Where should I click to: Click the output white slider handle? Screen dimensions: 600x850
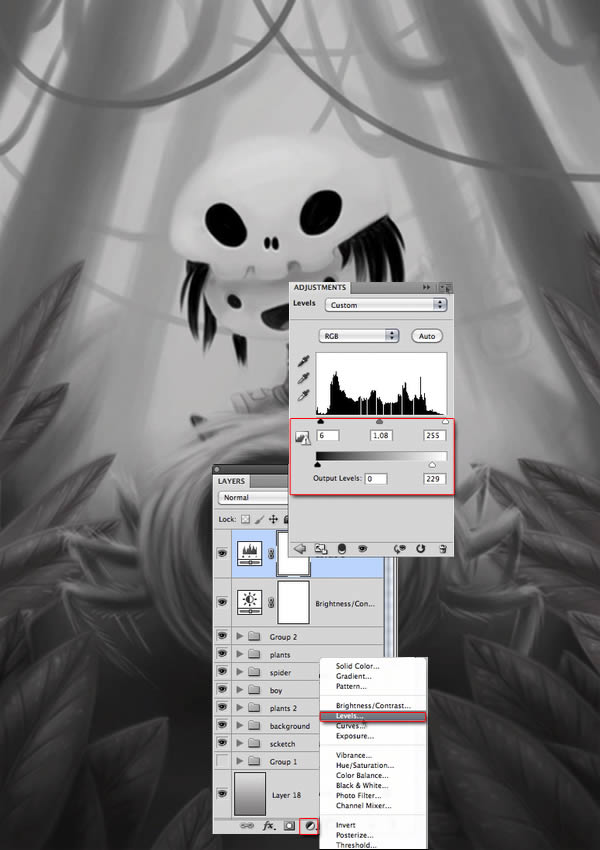pos(432,465)
